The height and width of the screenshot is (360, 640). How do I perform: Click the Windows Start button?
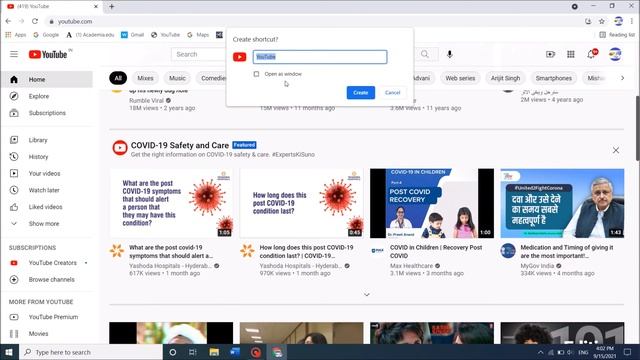9,352
